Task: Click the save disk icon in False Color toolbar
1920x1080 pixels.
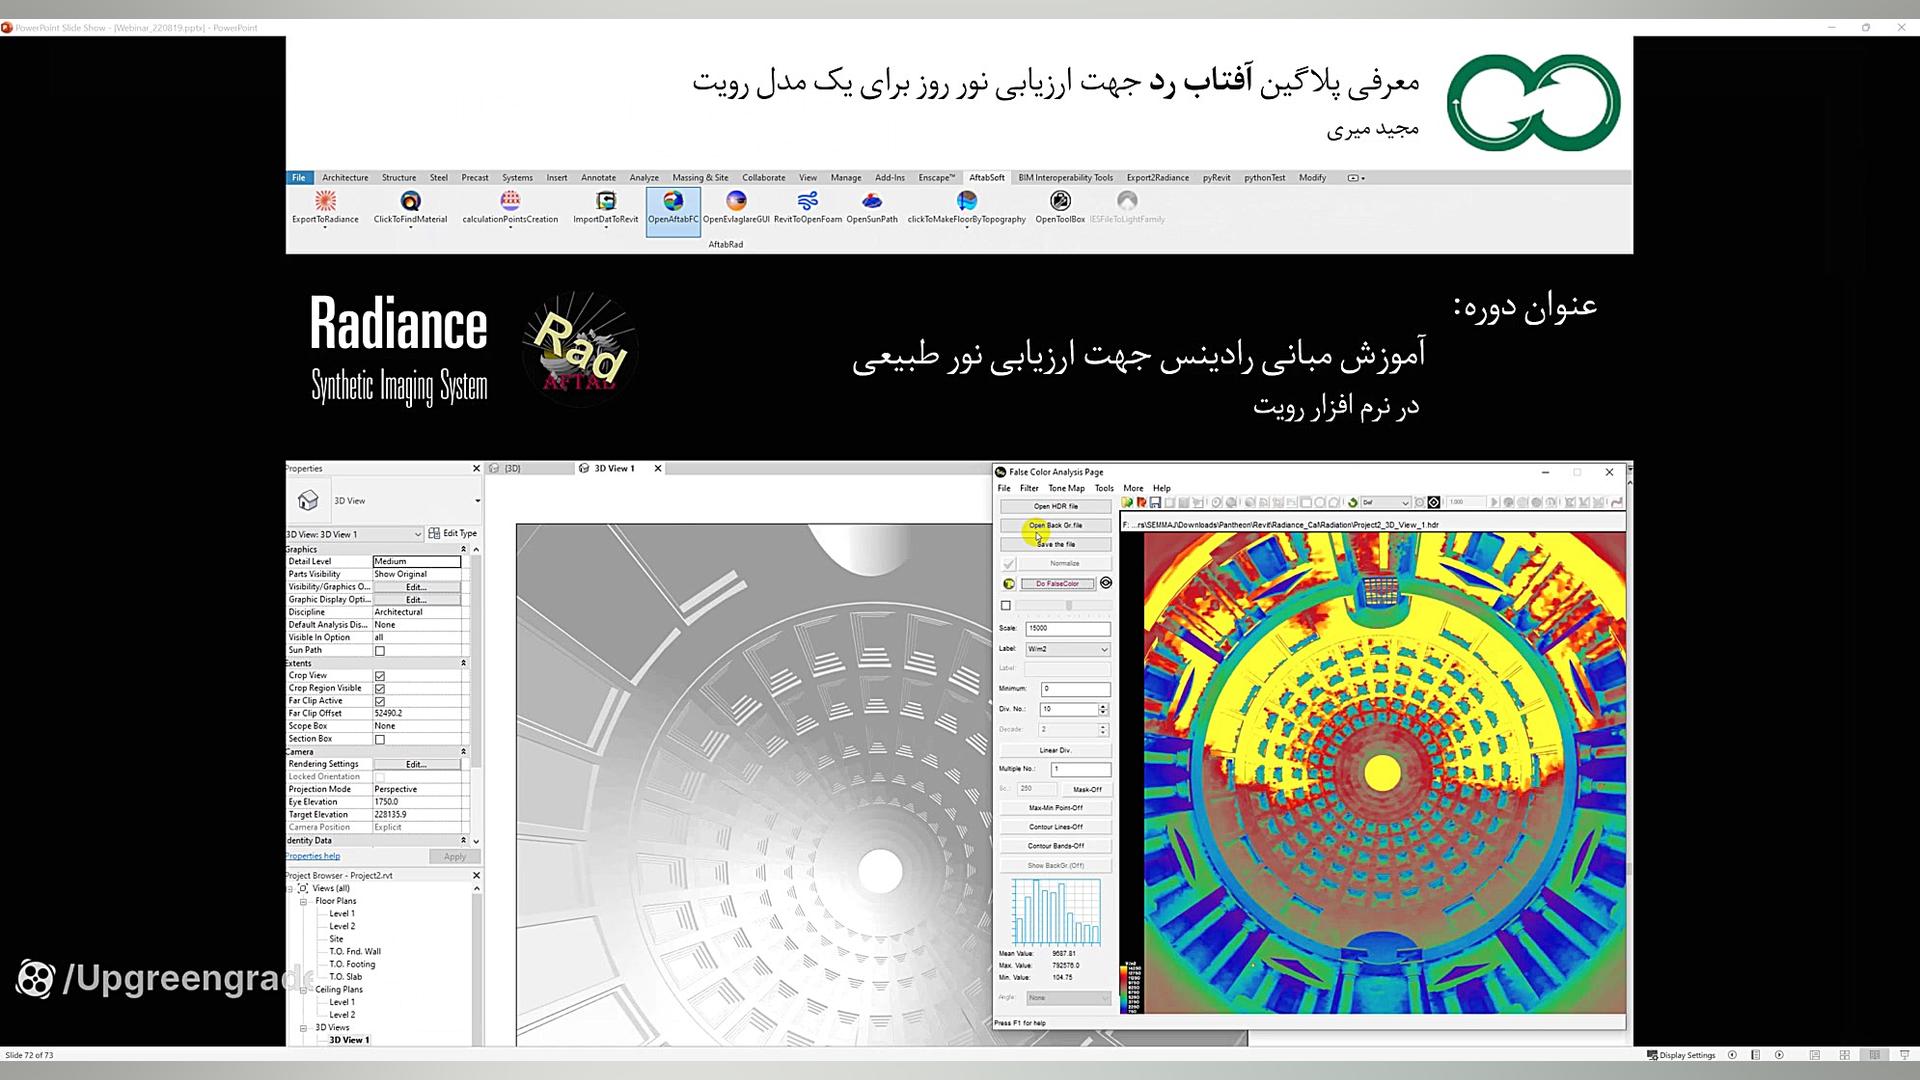Action: click(x=1155, y=502)
